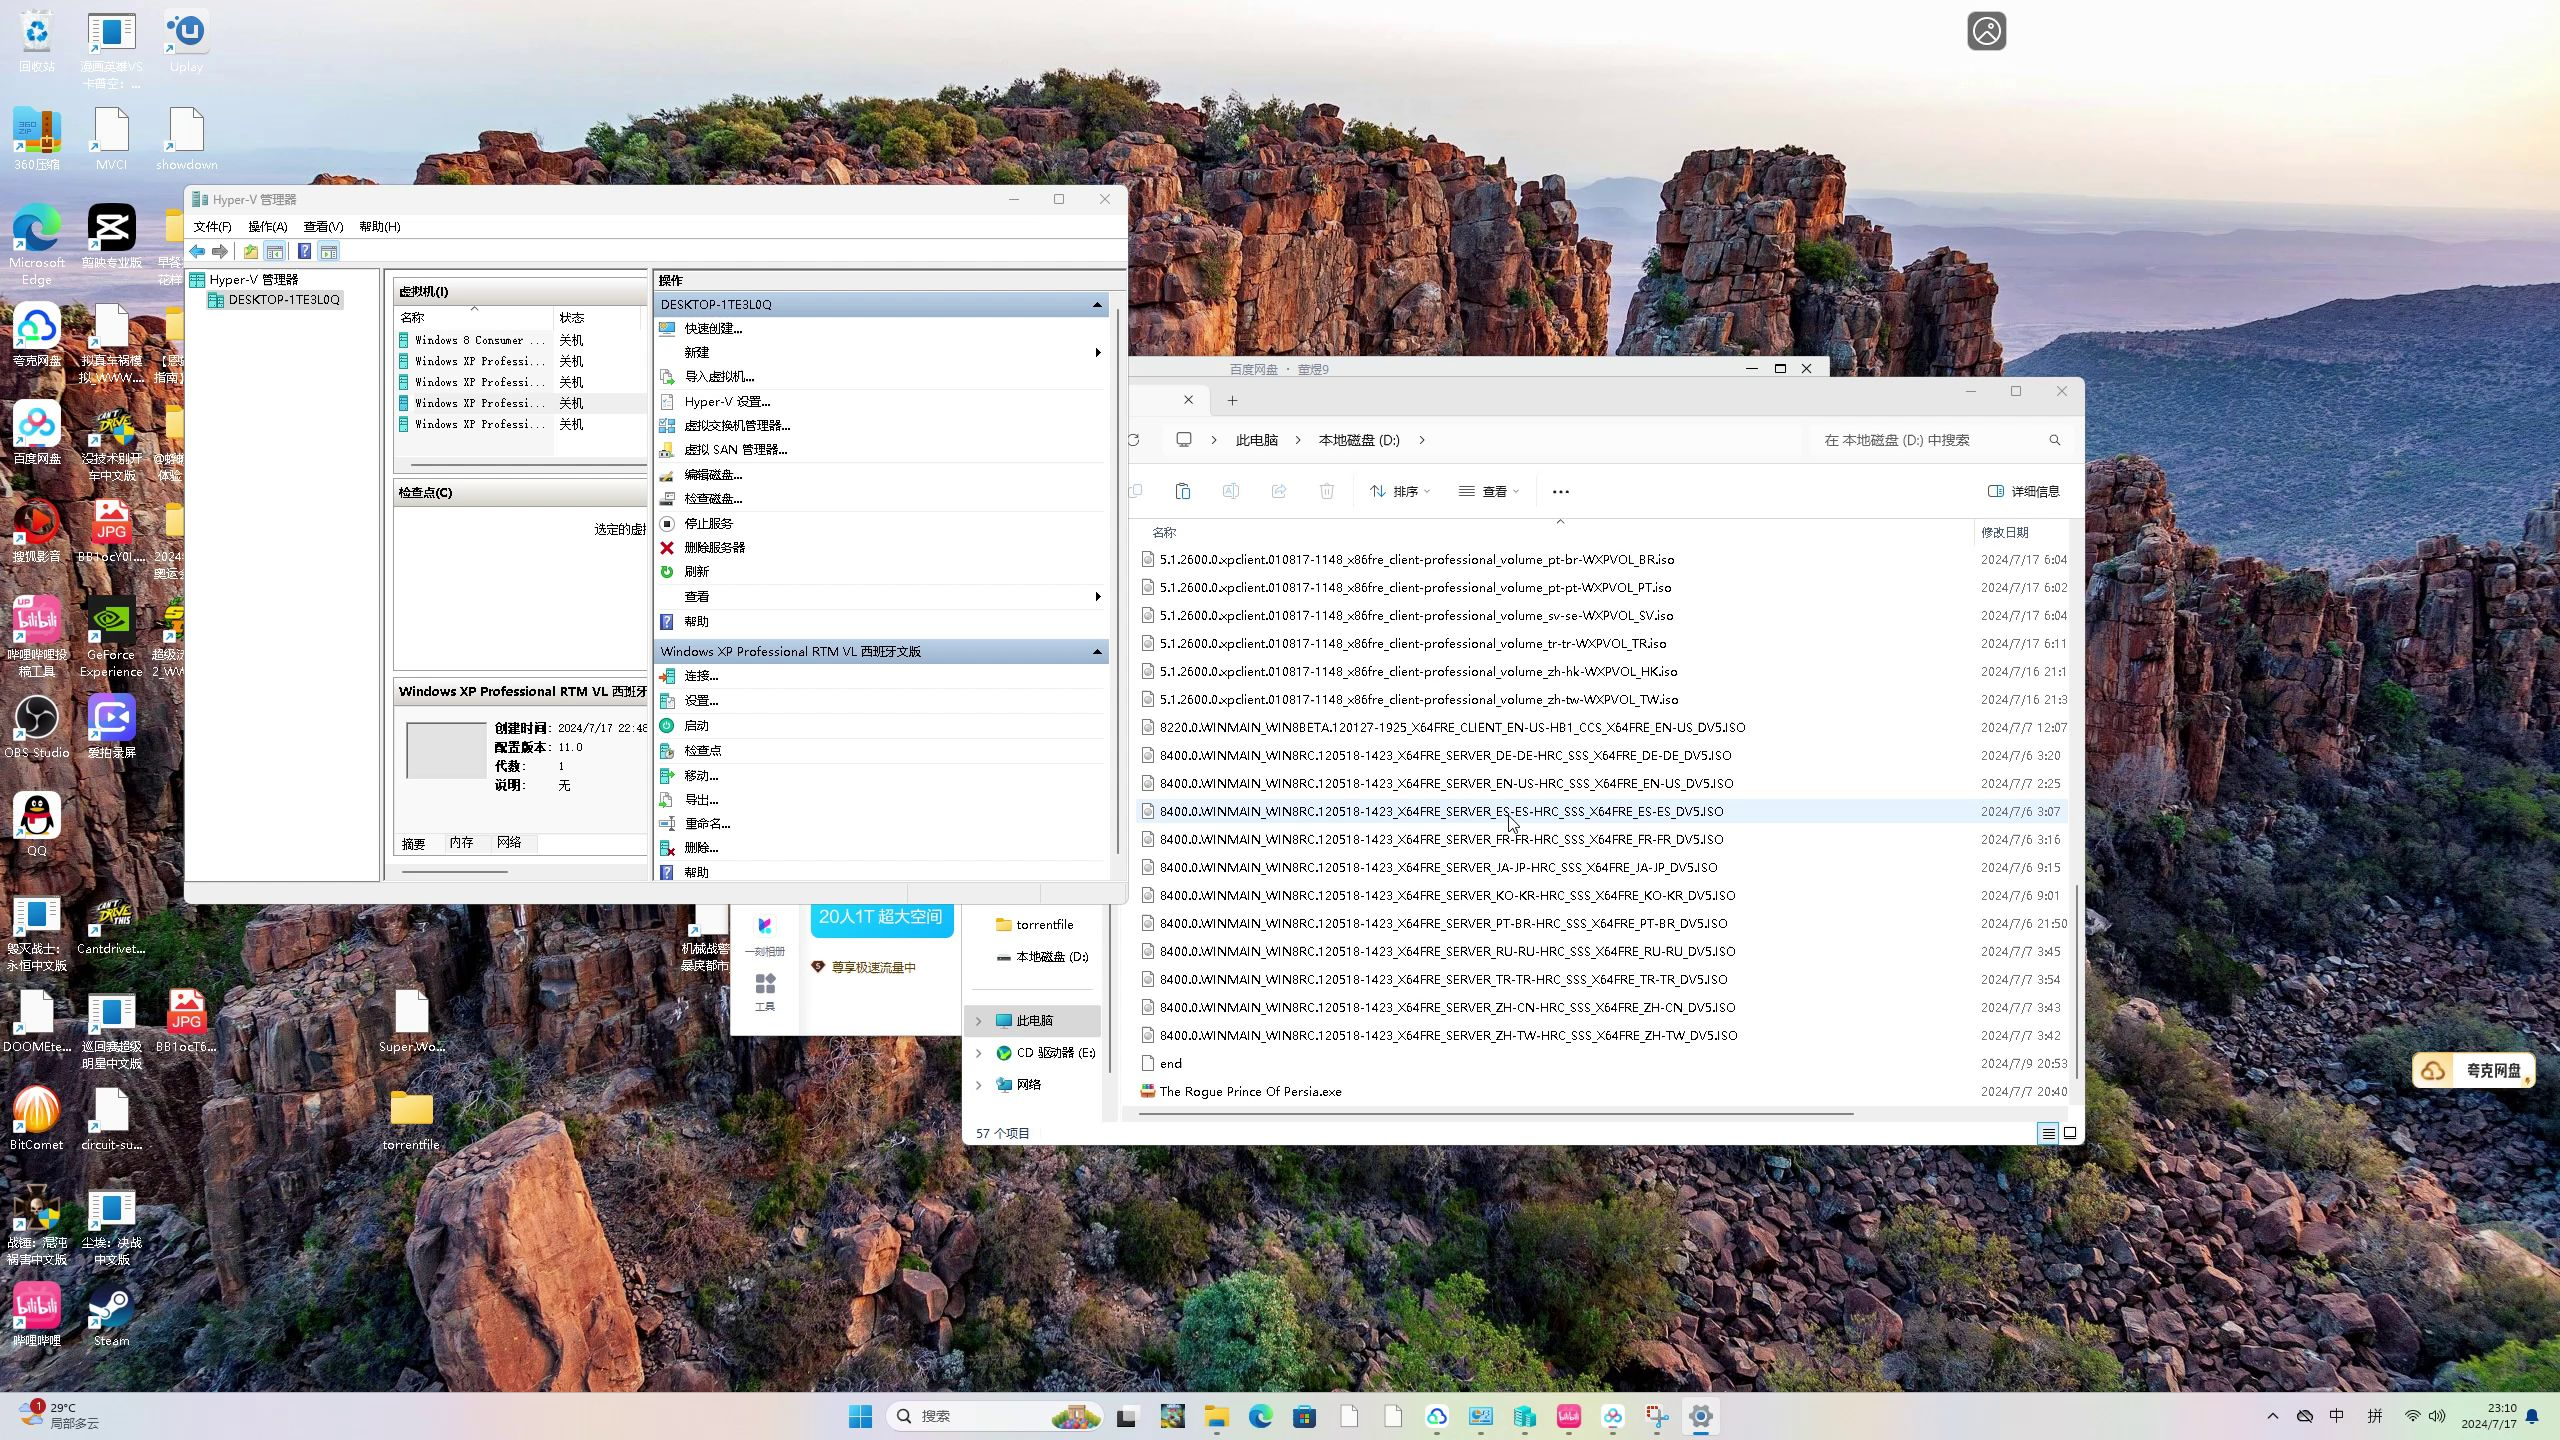Click 刷新 (Refresh) in the actions pane
The image size is (2560, 1440).
pyautogui.click(x=696, y=572)
